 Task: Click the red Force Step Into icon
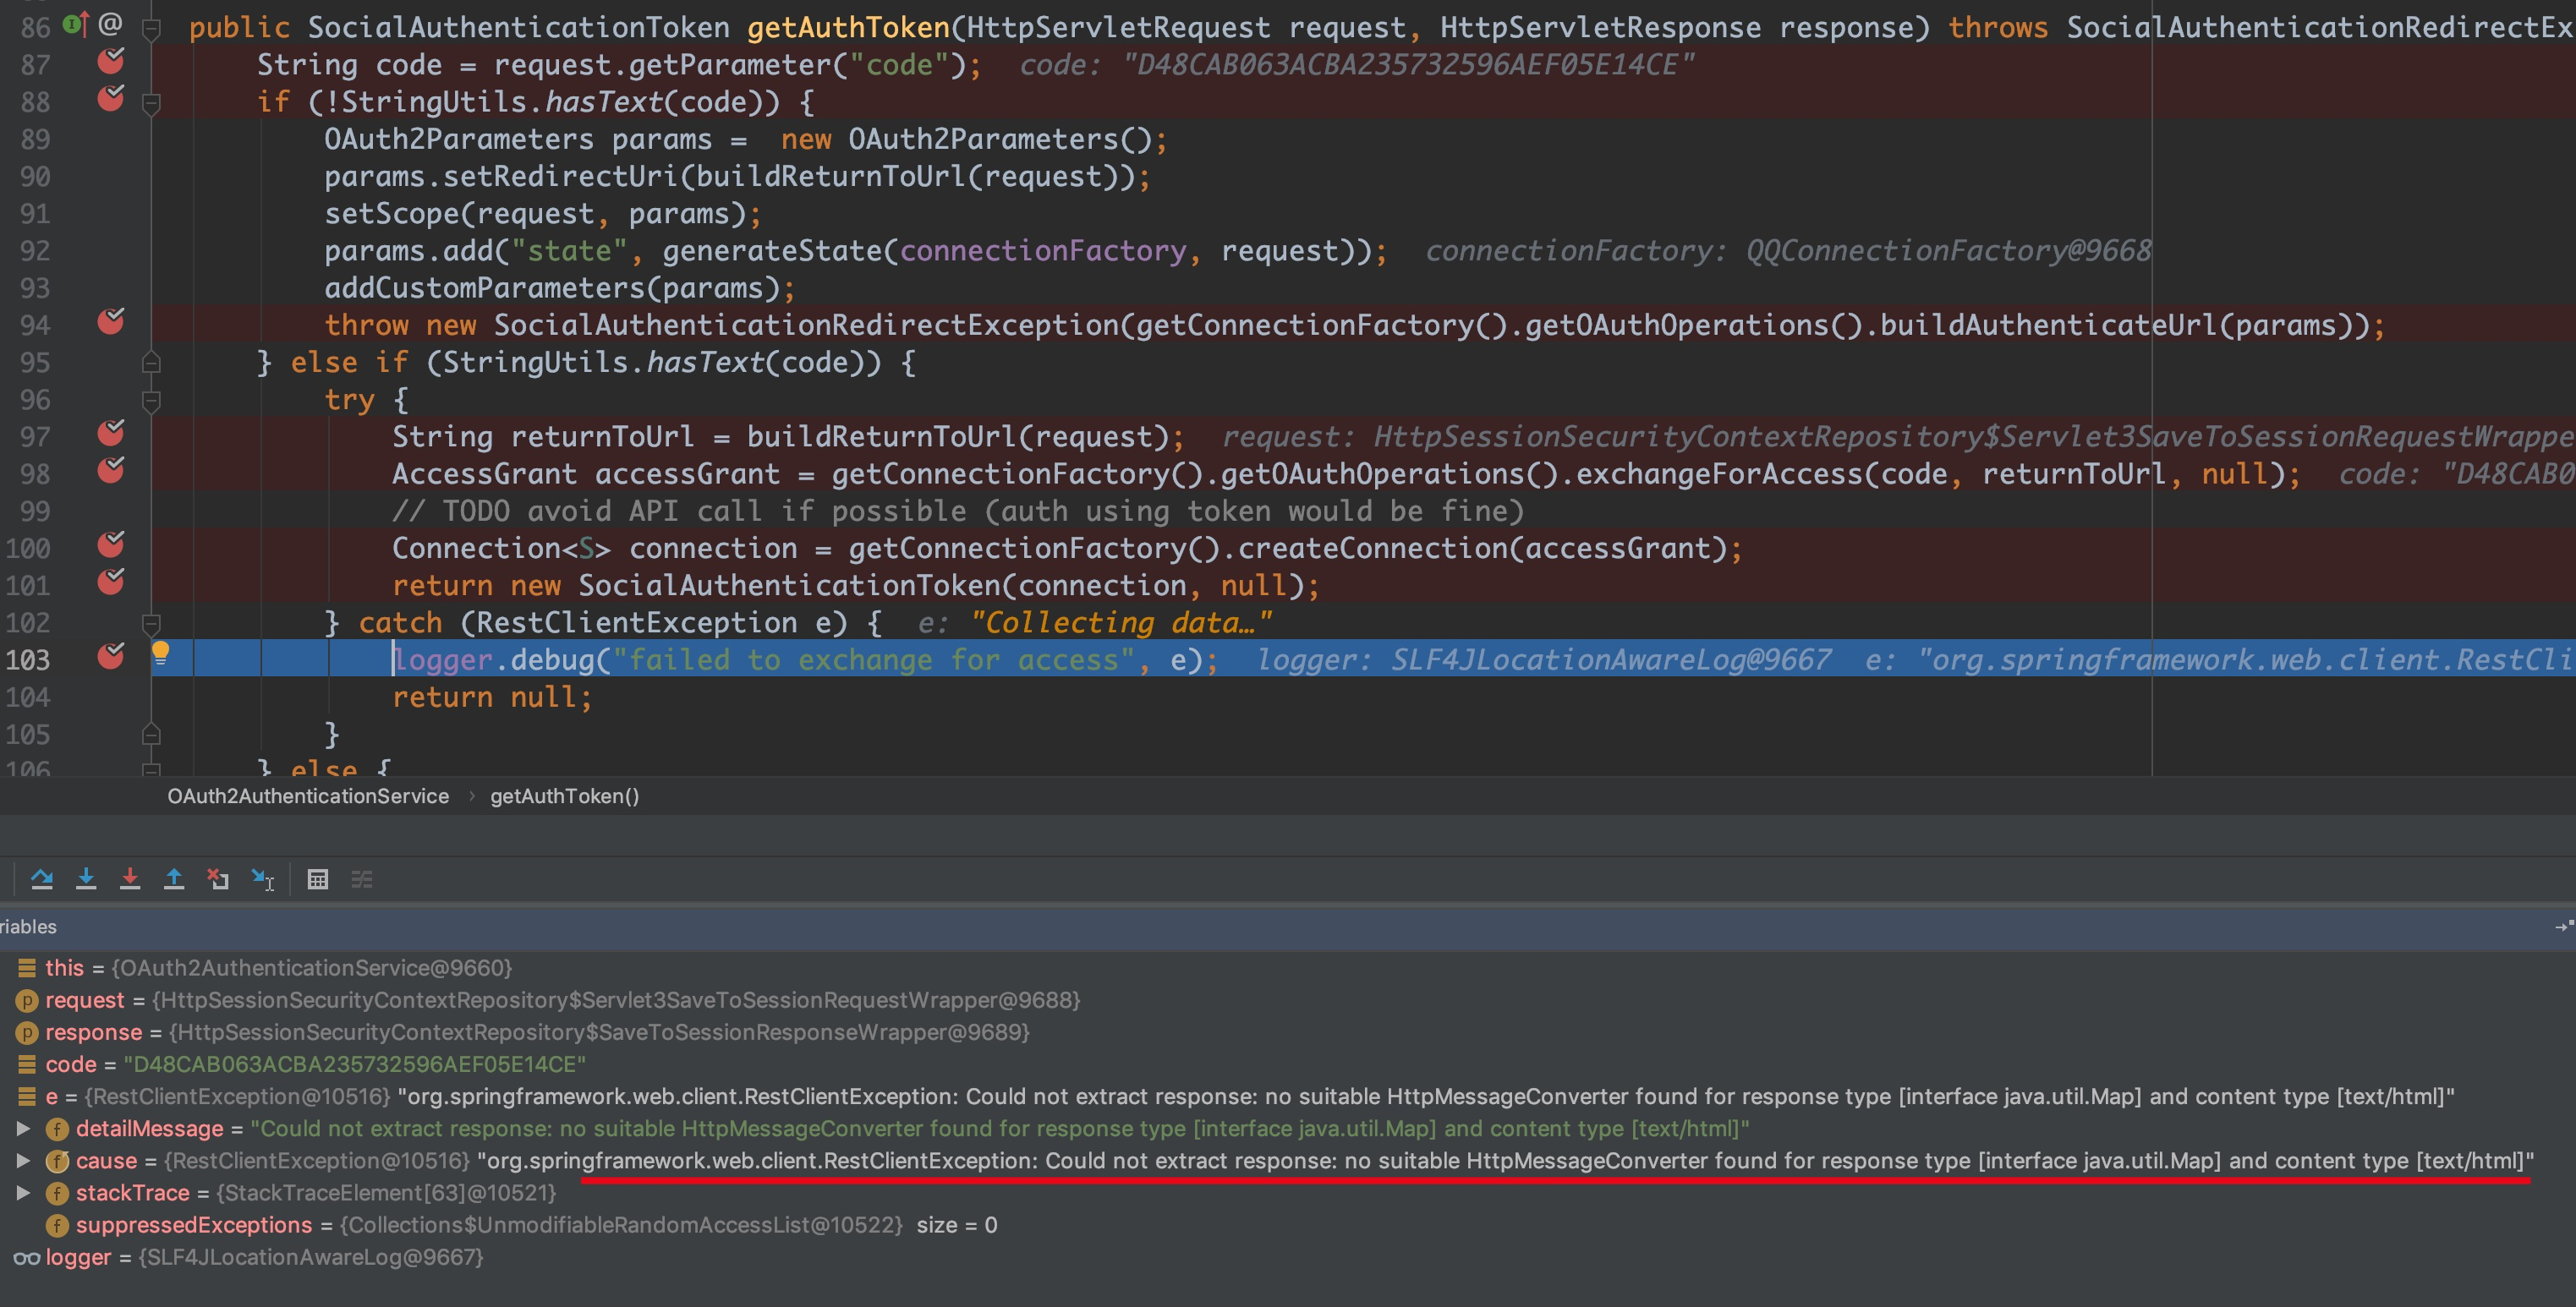130,879
